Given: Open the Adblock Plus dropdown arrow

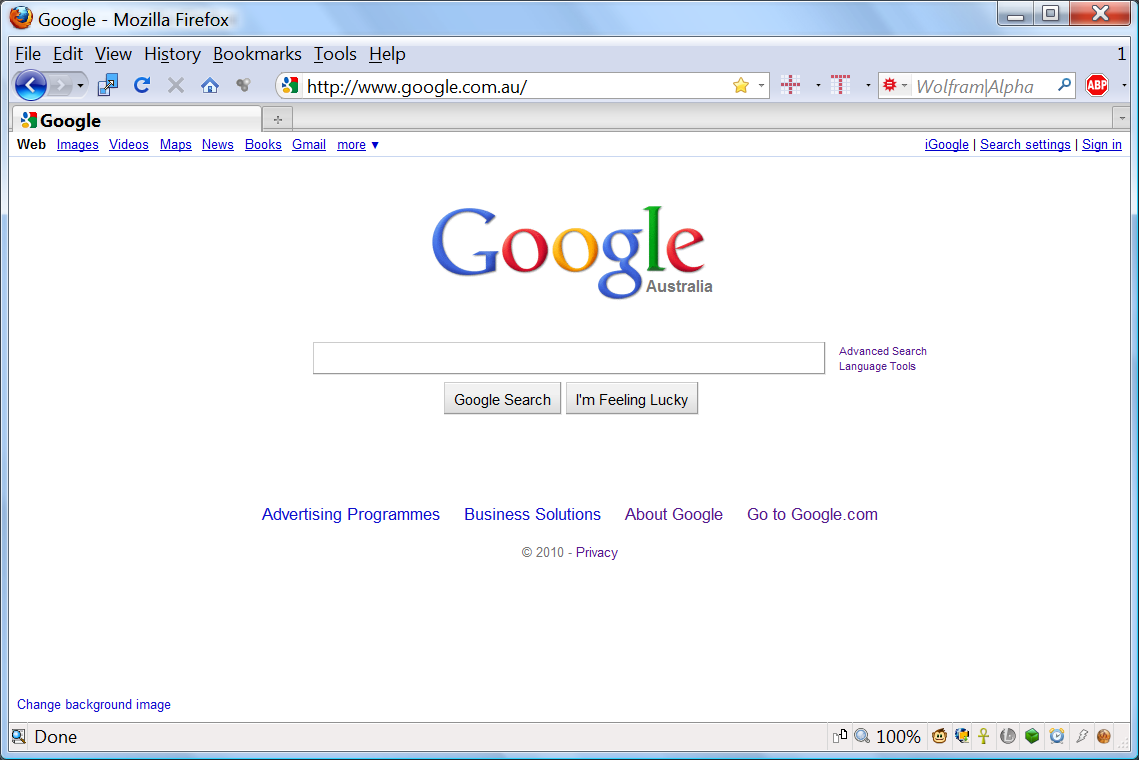Looking at the screenshot, I should tap(1124, 86).
